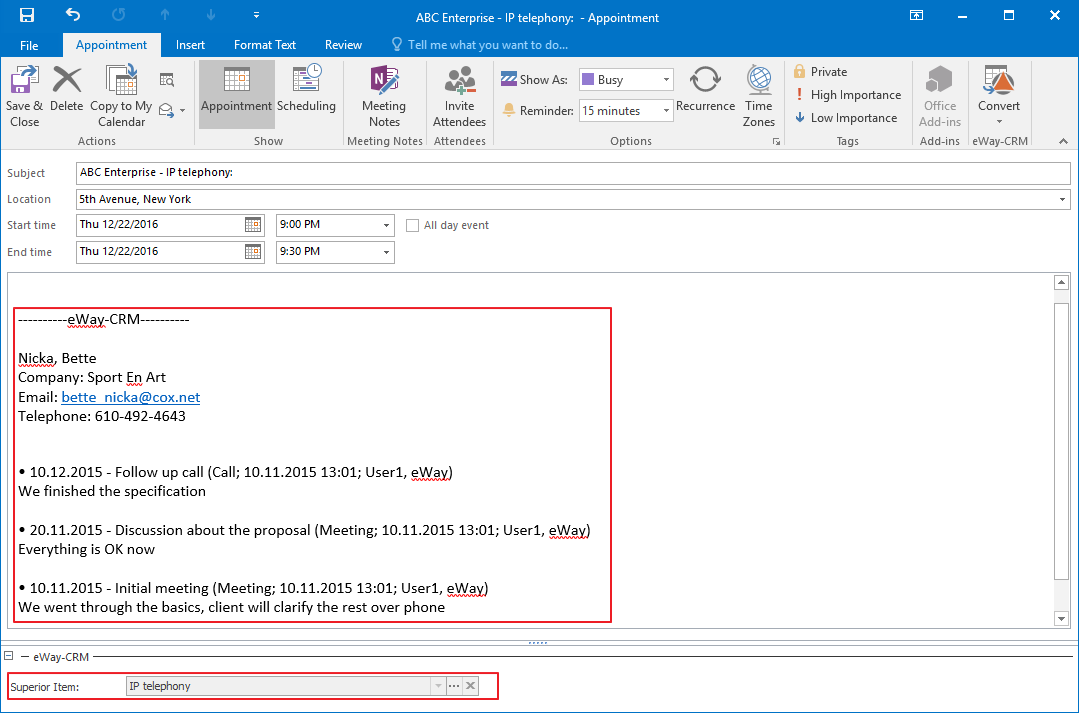Image resolution: width=1079 pixels, height=713 pixels.
Task: Clear the Superior Item with the X button
Action: click(471, 686)
